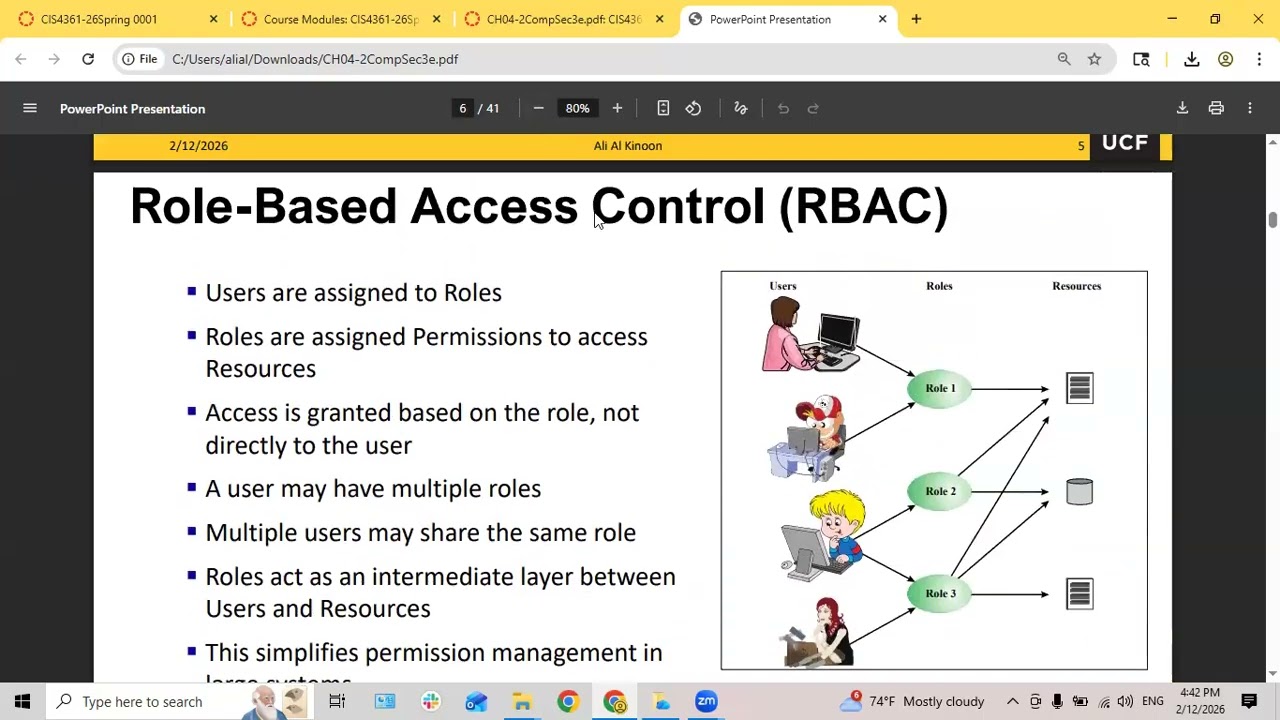The image size is (1280, 720).
Task: Go forward in browser history
Action: tap(54, 59)
